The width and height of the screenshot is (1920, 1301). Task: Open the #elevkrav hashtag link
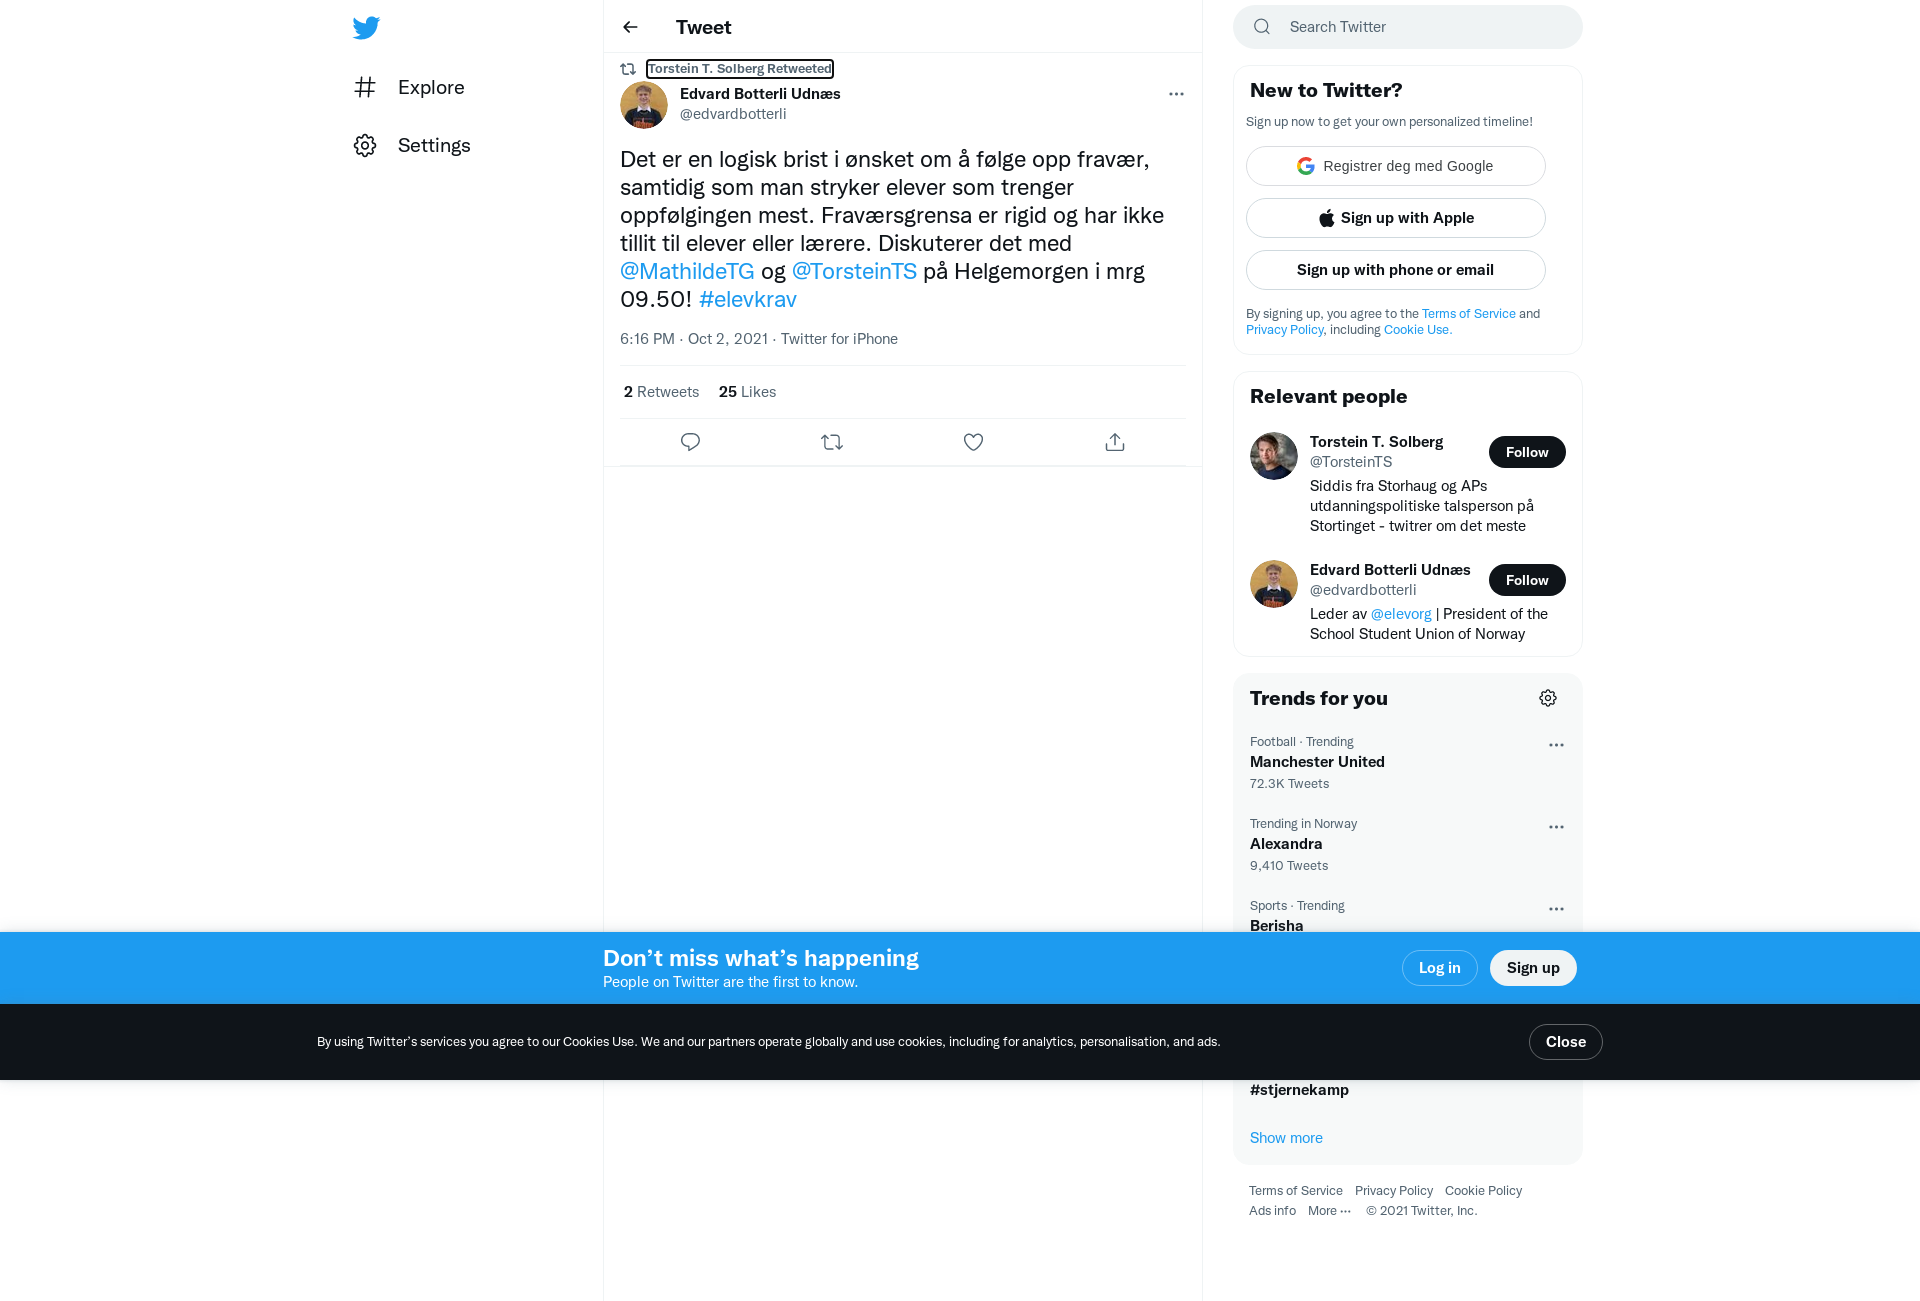pyautogui.click(x=748, y=299)
